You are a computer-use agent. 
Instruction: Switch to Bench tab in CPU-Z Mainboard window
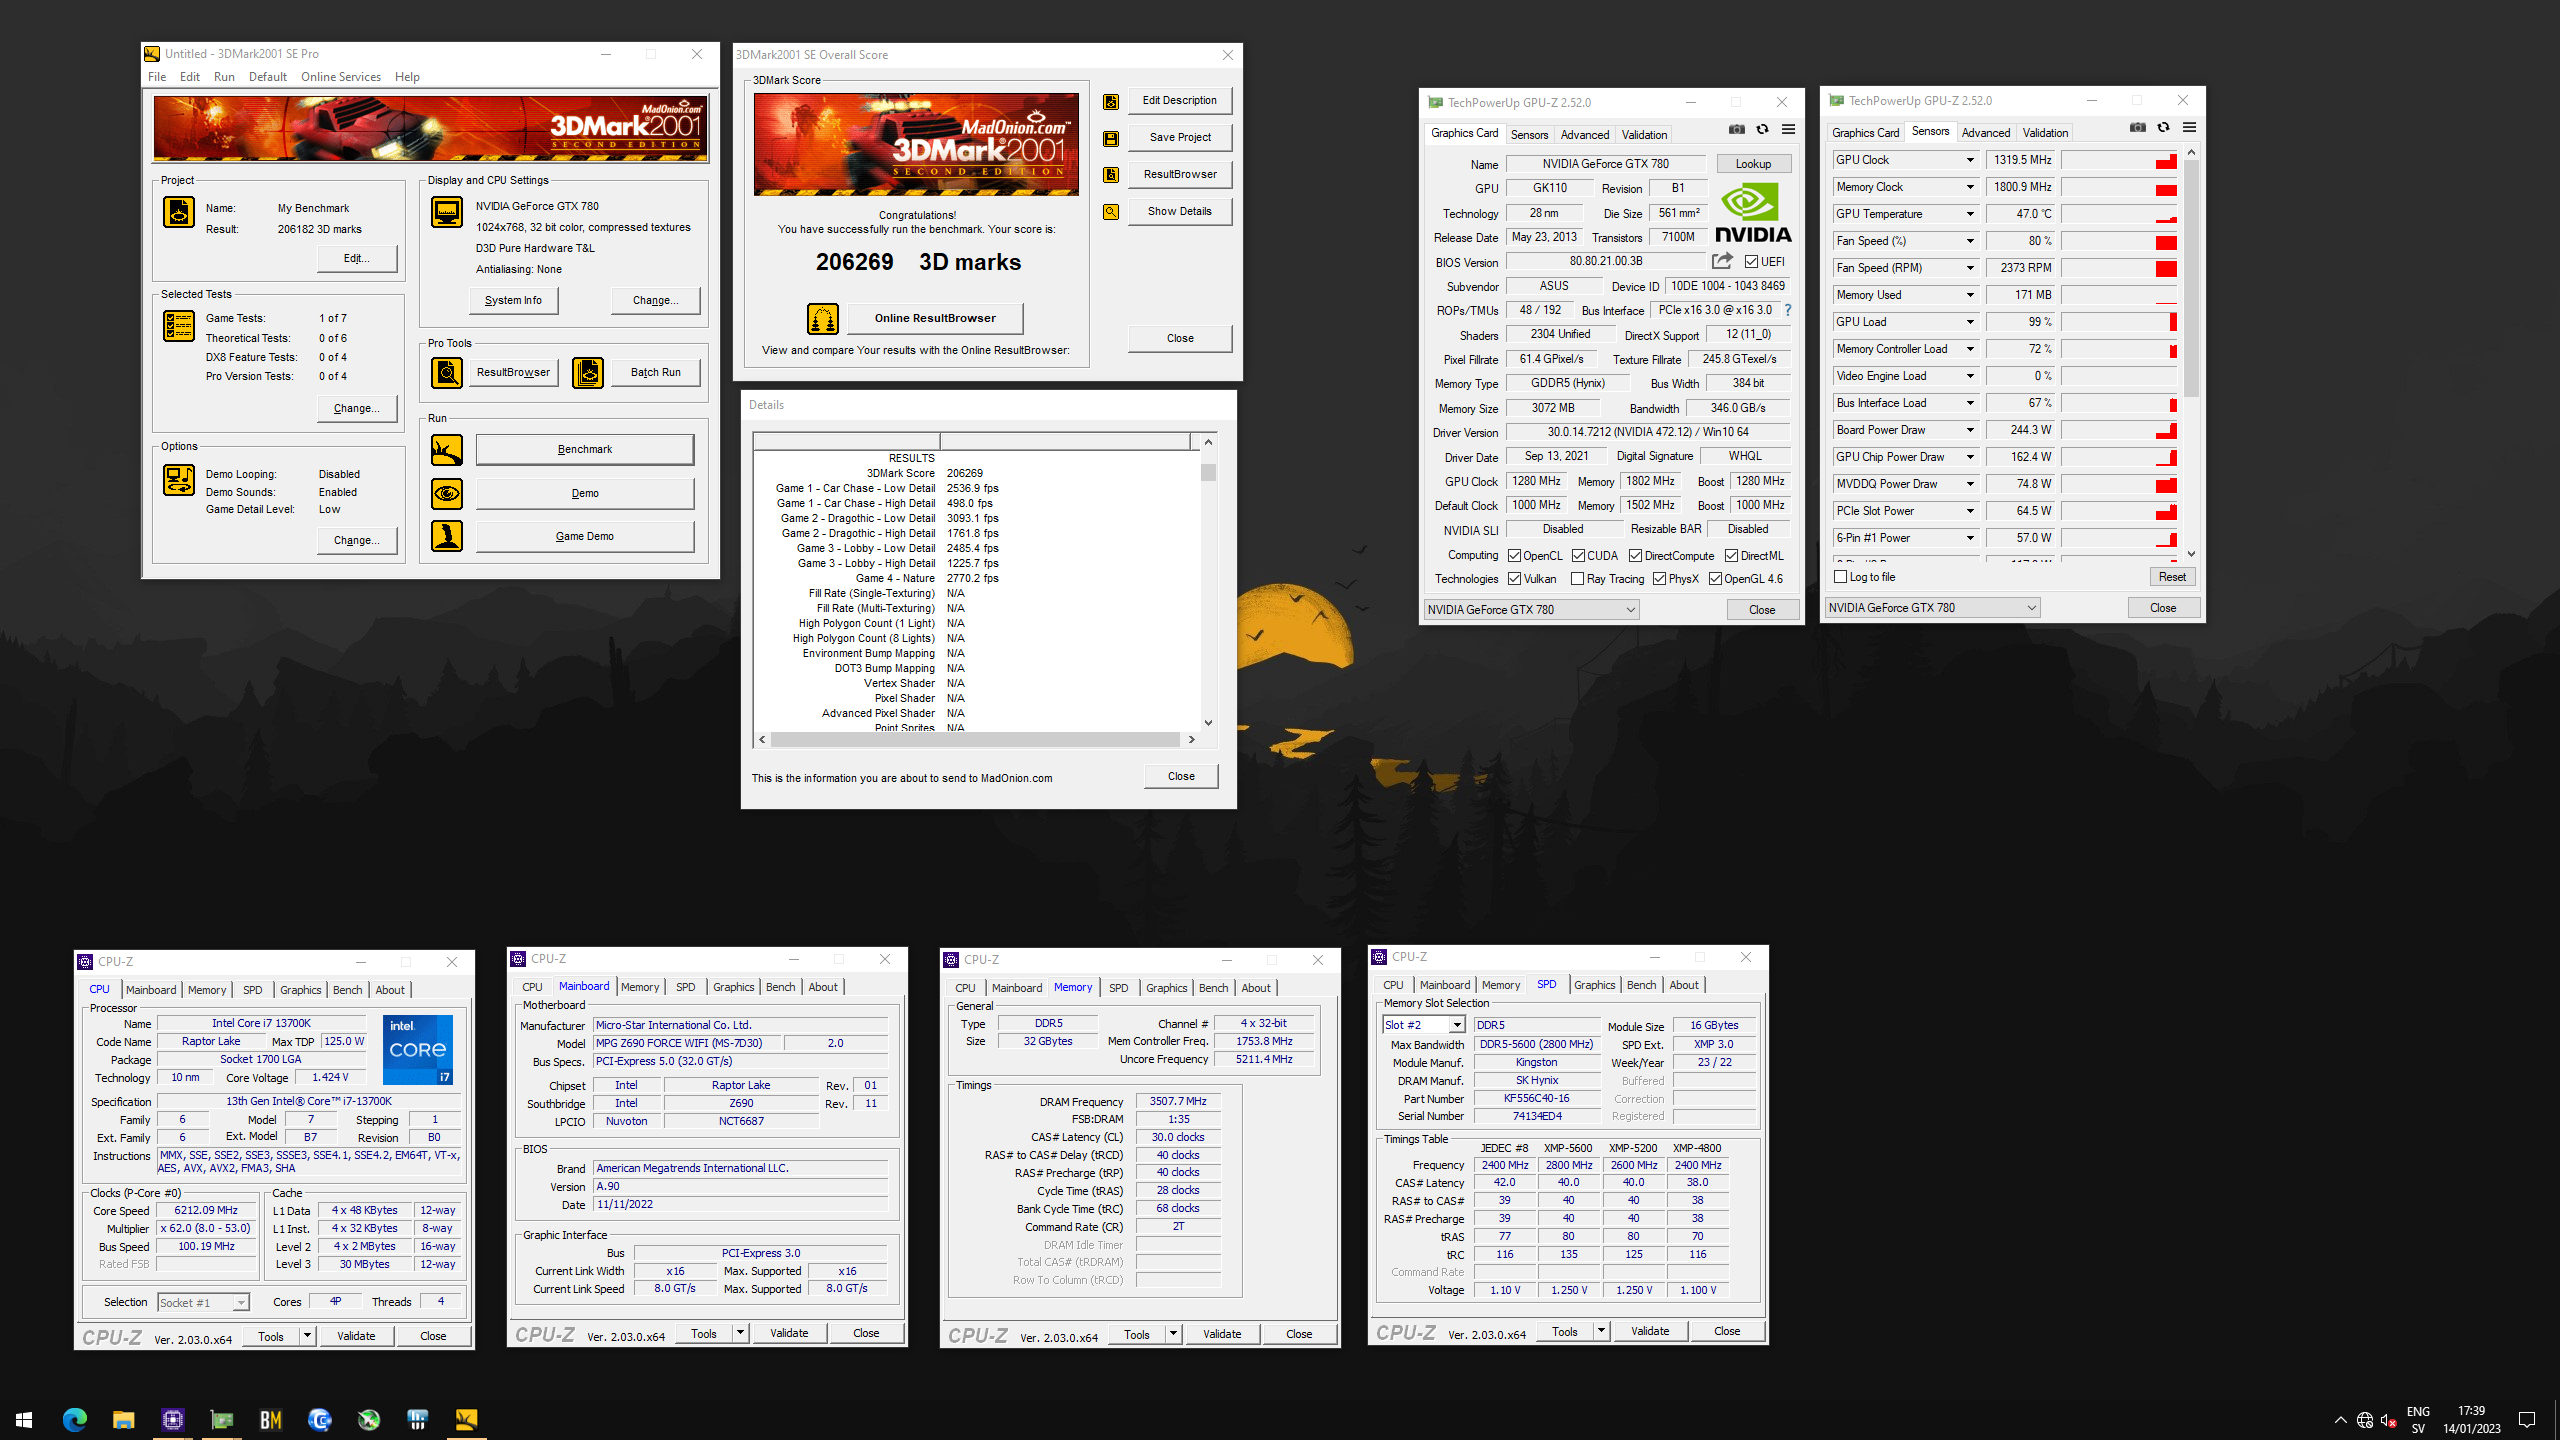(780, 988)
